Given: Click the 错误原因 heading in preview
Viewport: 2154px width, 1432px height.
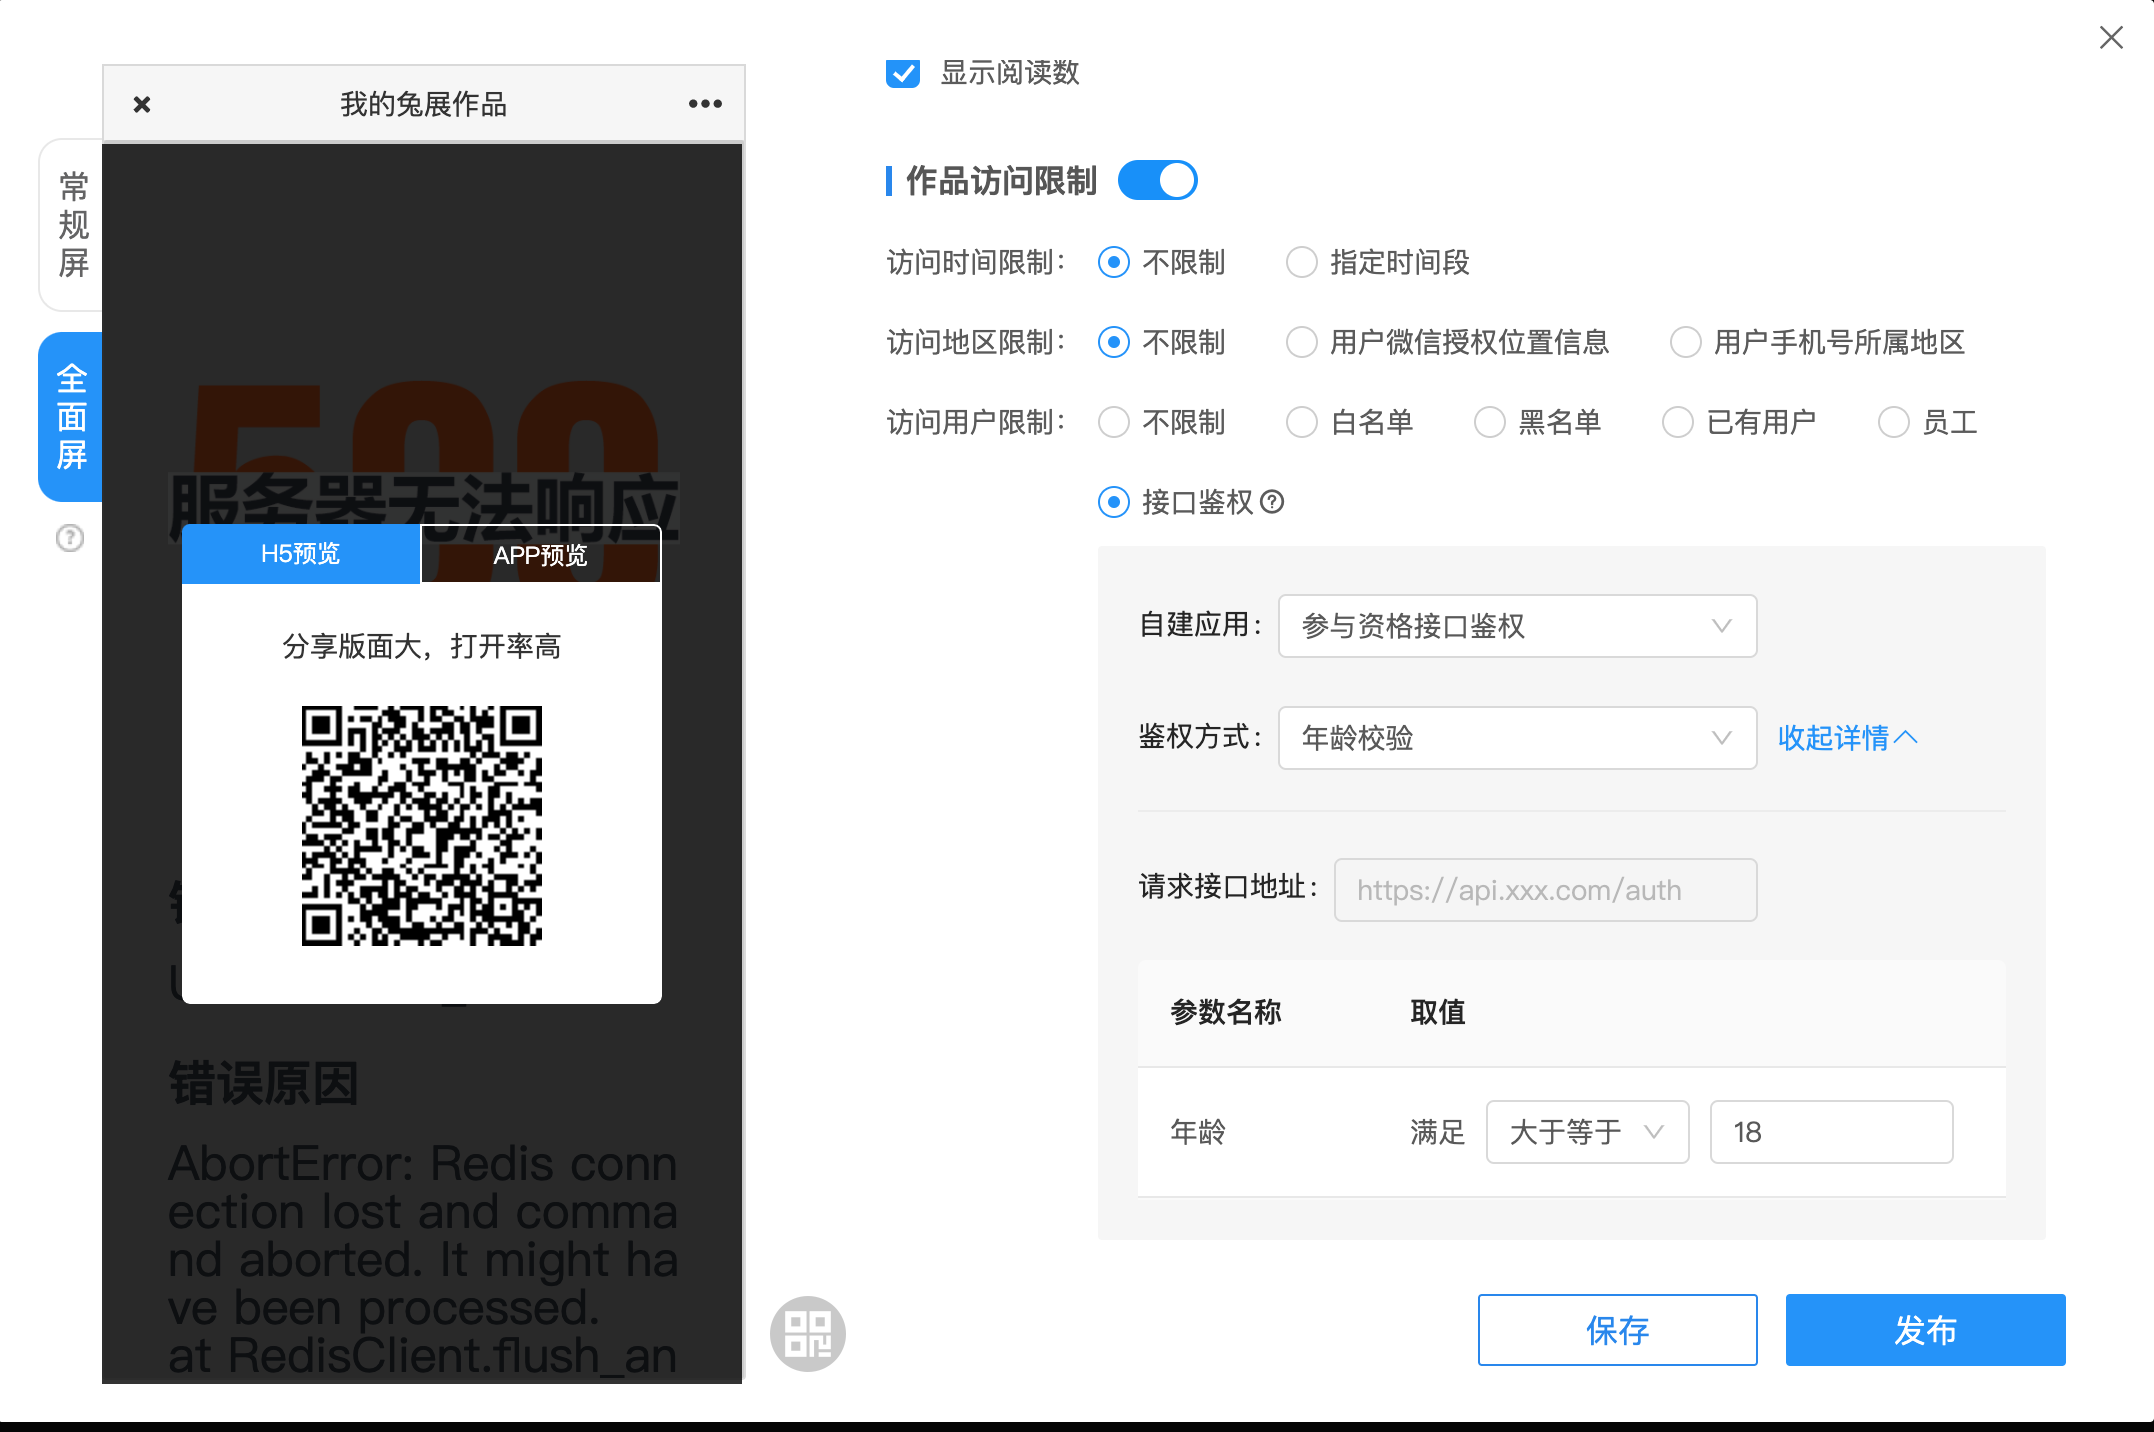Looking at the screenshot, I should tap(264, 1083).
